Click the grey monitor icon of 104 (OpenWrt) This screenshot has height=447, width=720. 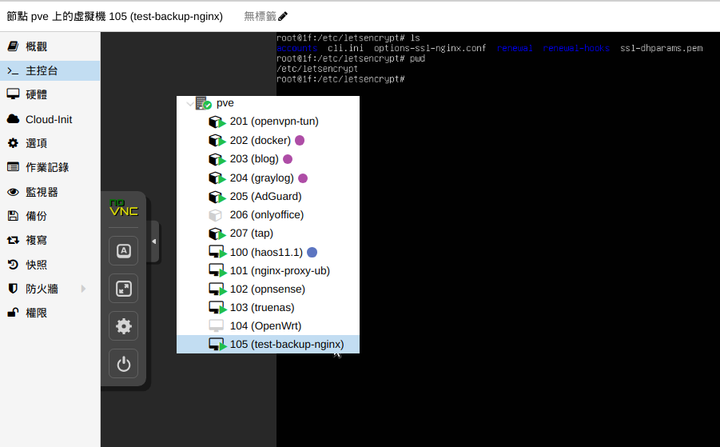pyautogui.click(x=216, y=326)
